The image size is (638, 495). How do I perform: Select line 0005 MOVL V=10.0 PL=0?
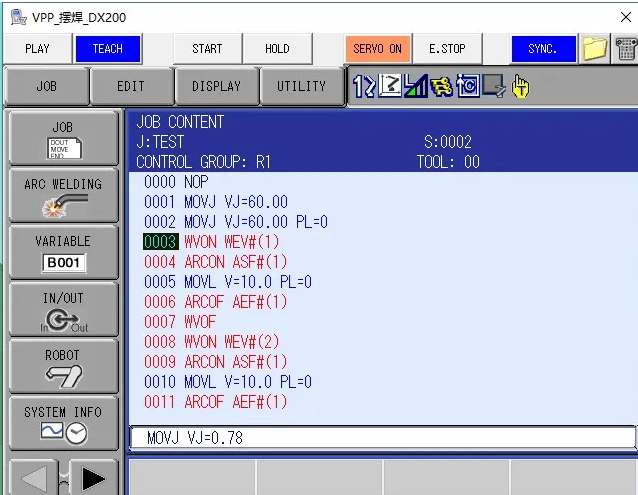pos(228,282)
